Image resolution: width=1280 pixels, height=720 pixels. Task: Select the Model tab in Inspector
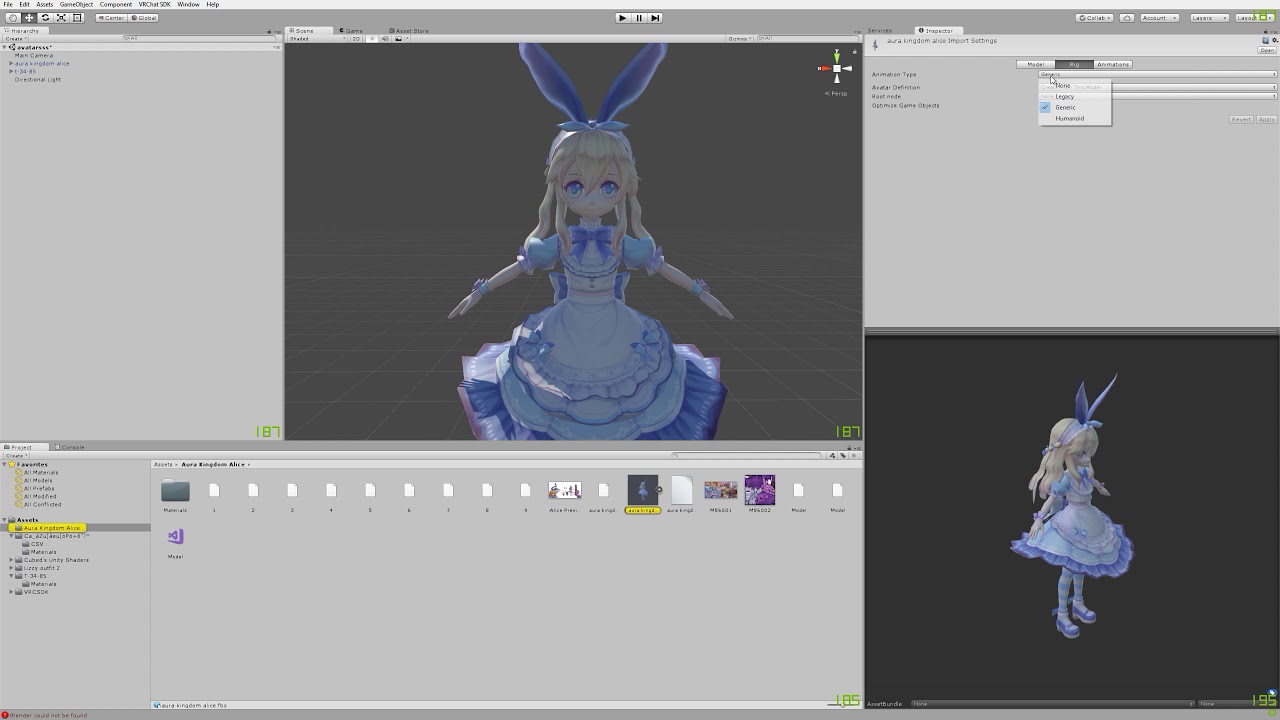pos(1036,65)
